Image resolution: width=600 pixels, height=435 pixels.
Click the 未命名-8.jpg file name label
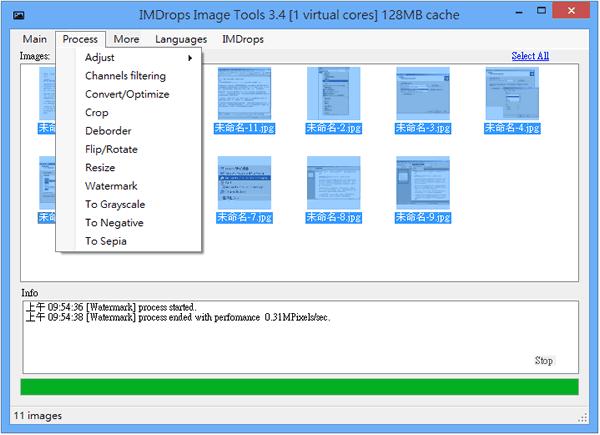333,218
